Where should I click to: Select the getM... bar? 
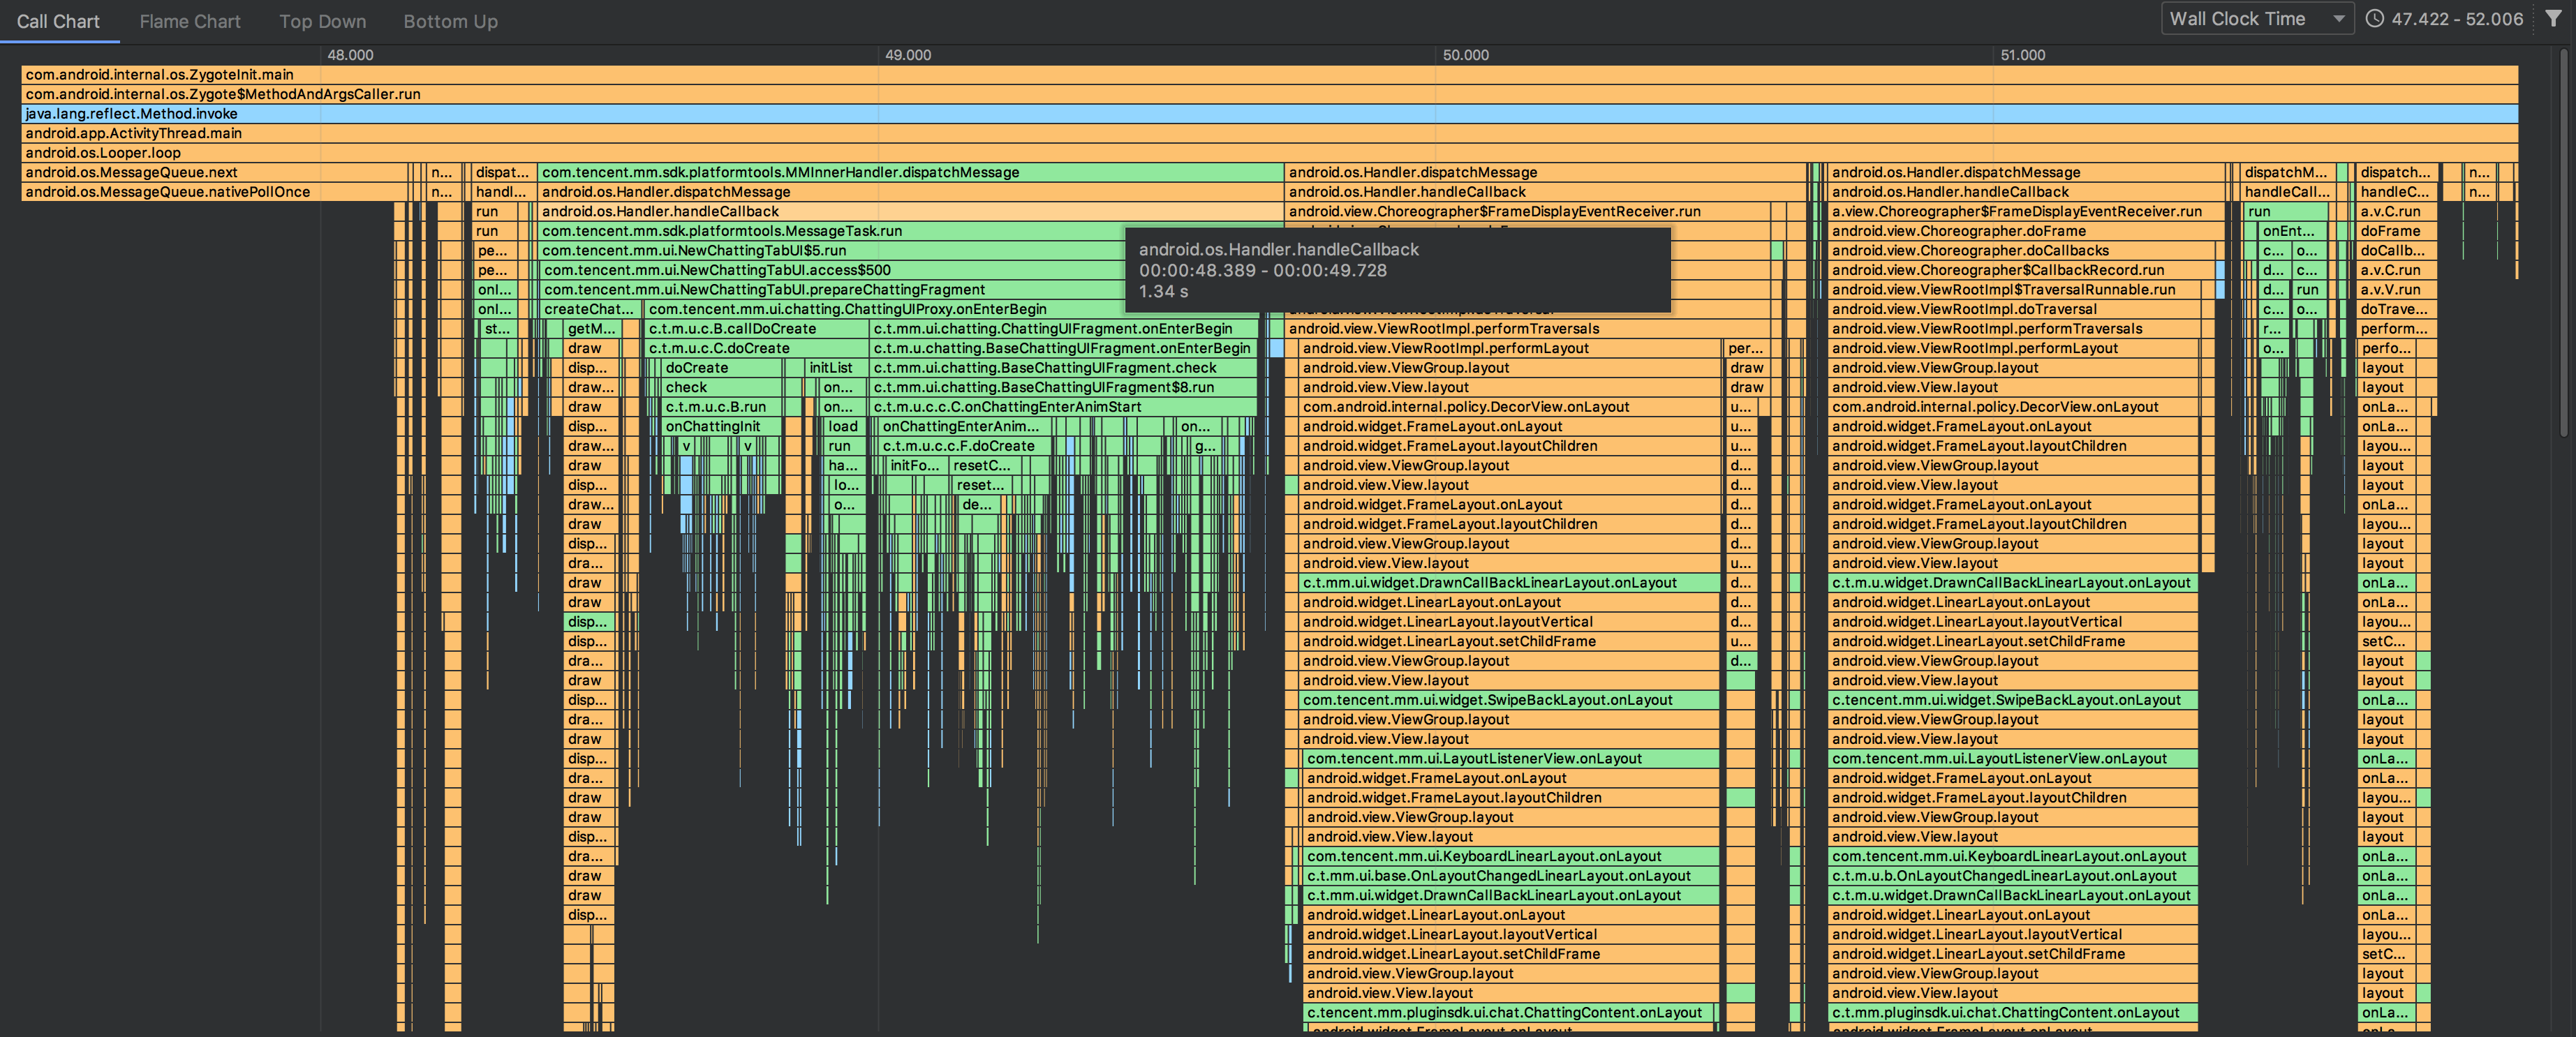pyautogui.click(x=592, y=328)
